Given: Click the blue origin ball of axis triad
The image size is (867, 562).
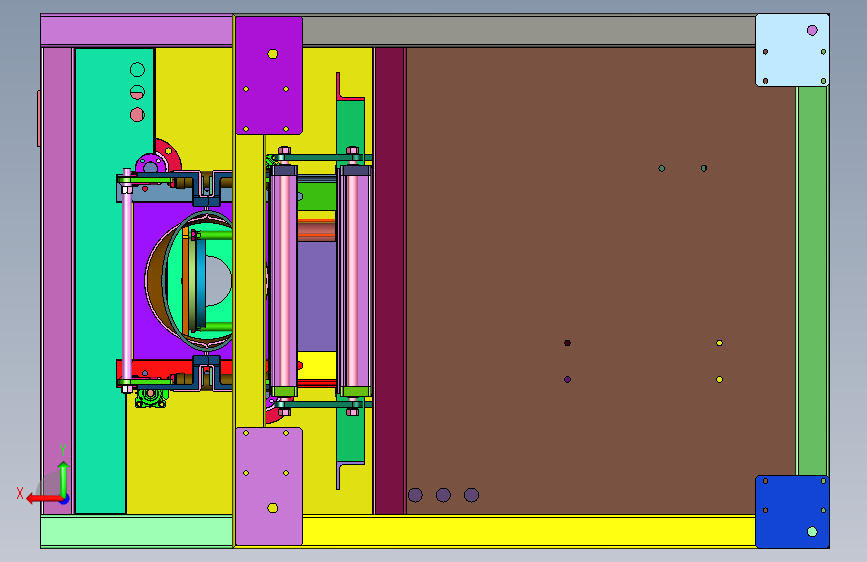Looking at the screenshot, I should (65, 499).
